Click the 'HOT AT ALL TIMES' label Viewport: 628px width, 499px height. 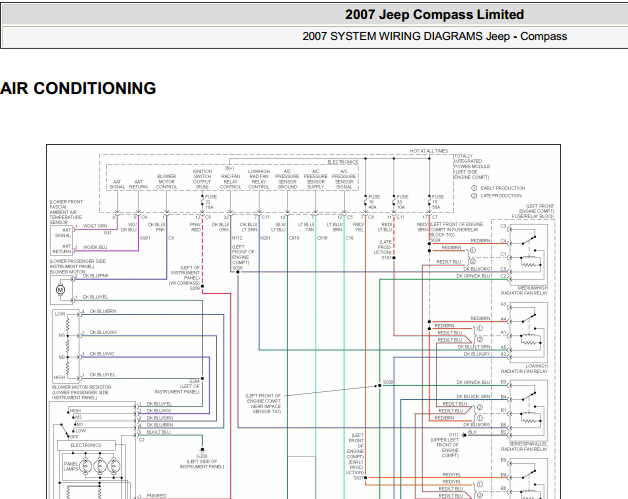point(429,151)
